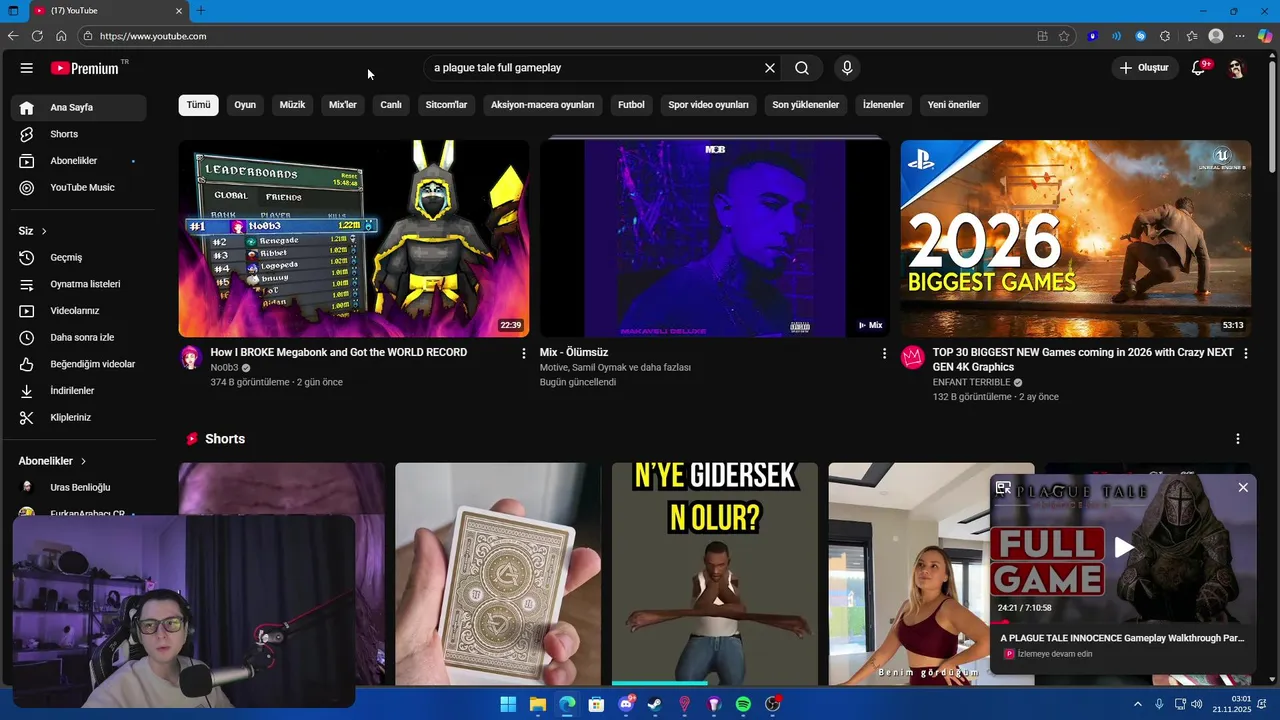Select the Canlı filter chip

point(391,104)
